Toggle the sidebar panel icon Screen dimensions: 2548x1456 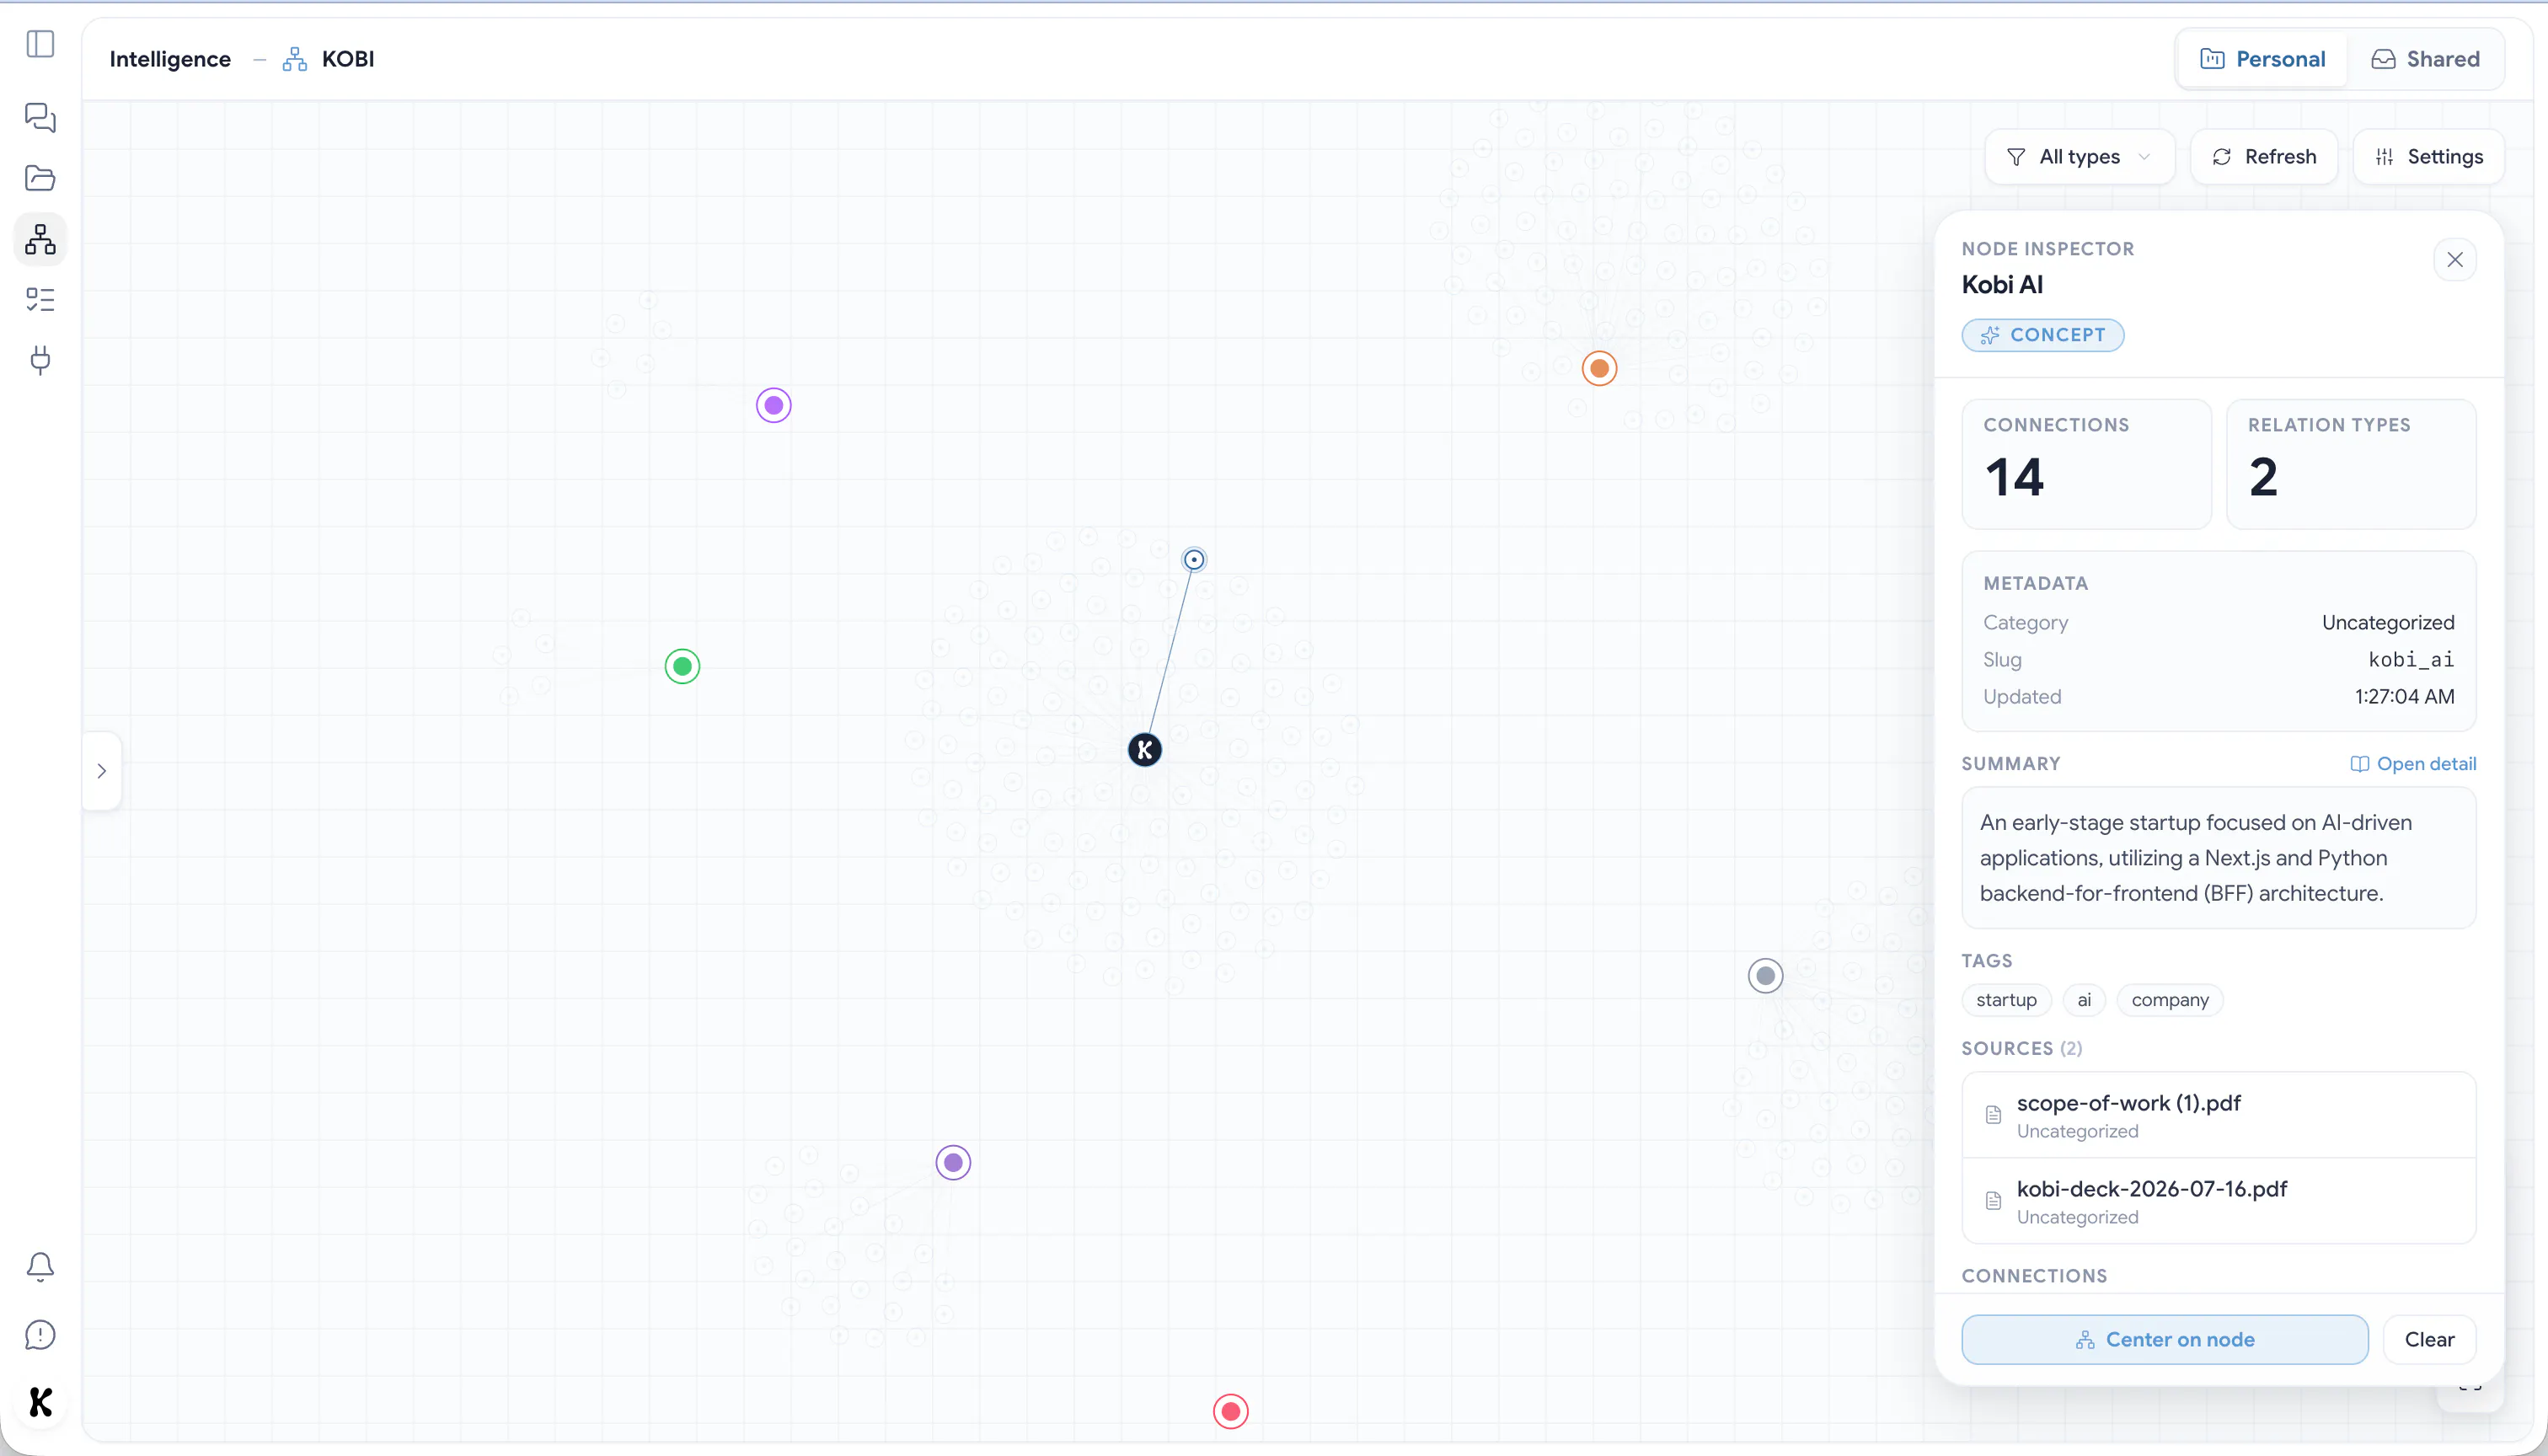pos(40,44)
